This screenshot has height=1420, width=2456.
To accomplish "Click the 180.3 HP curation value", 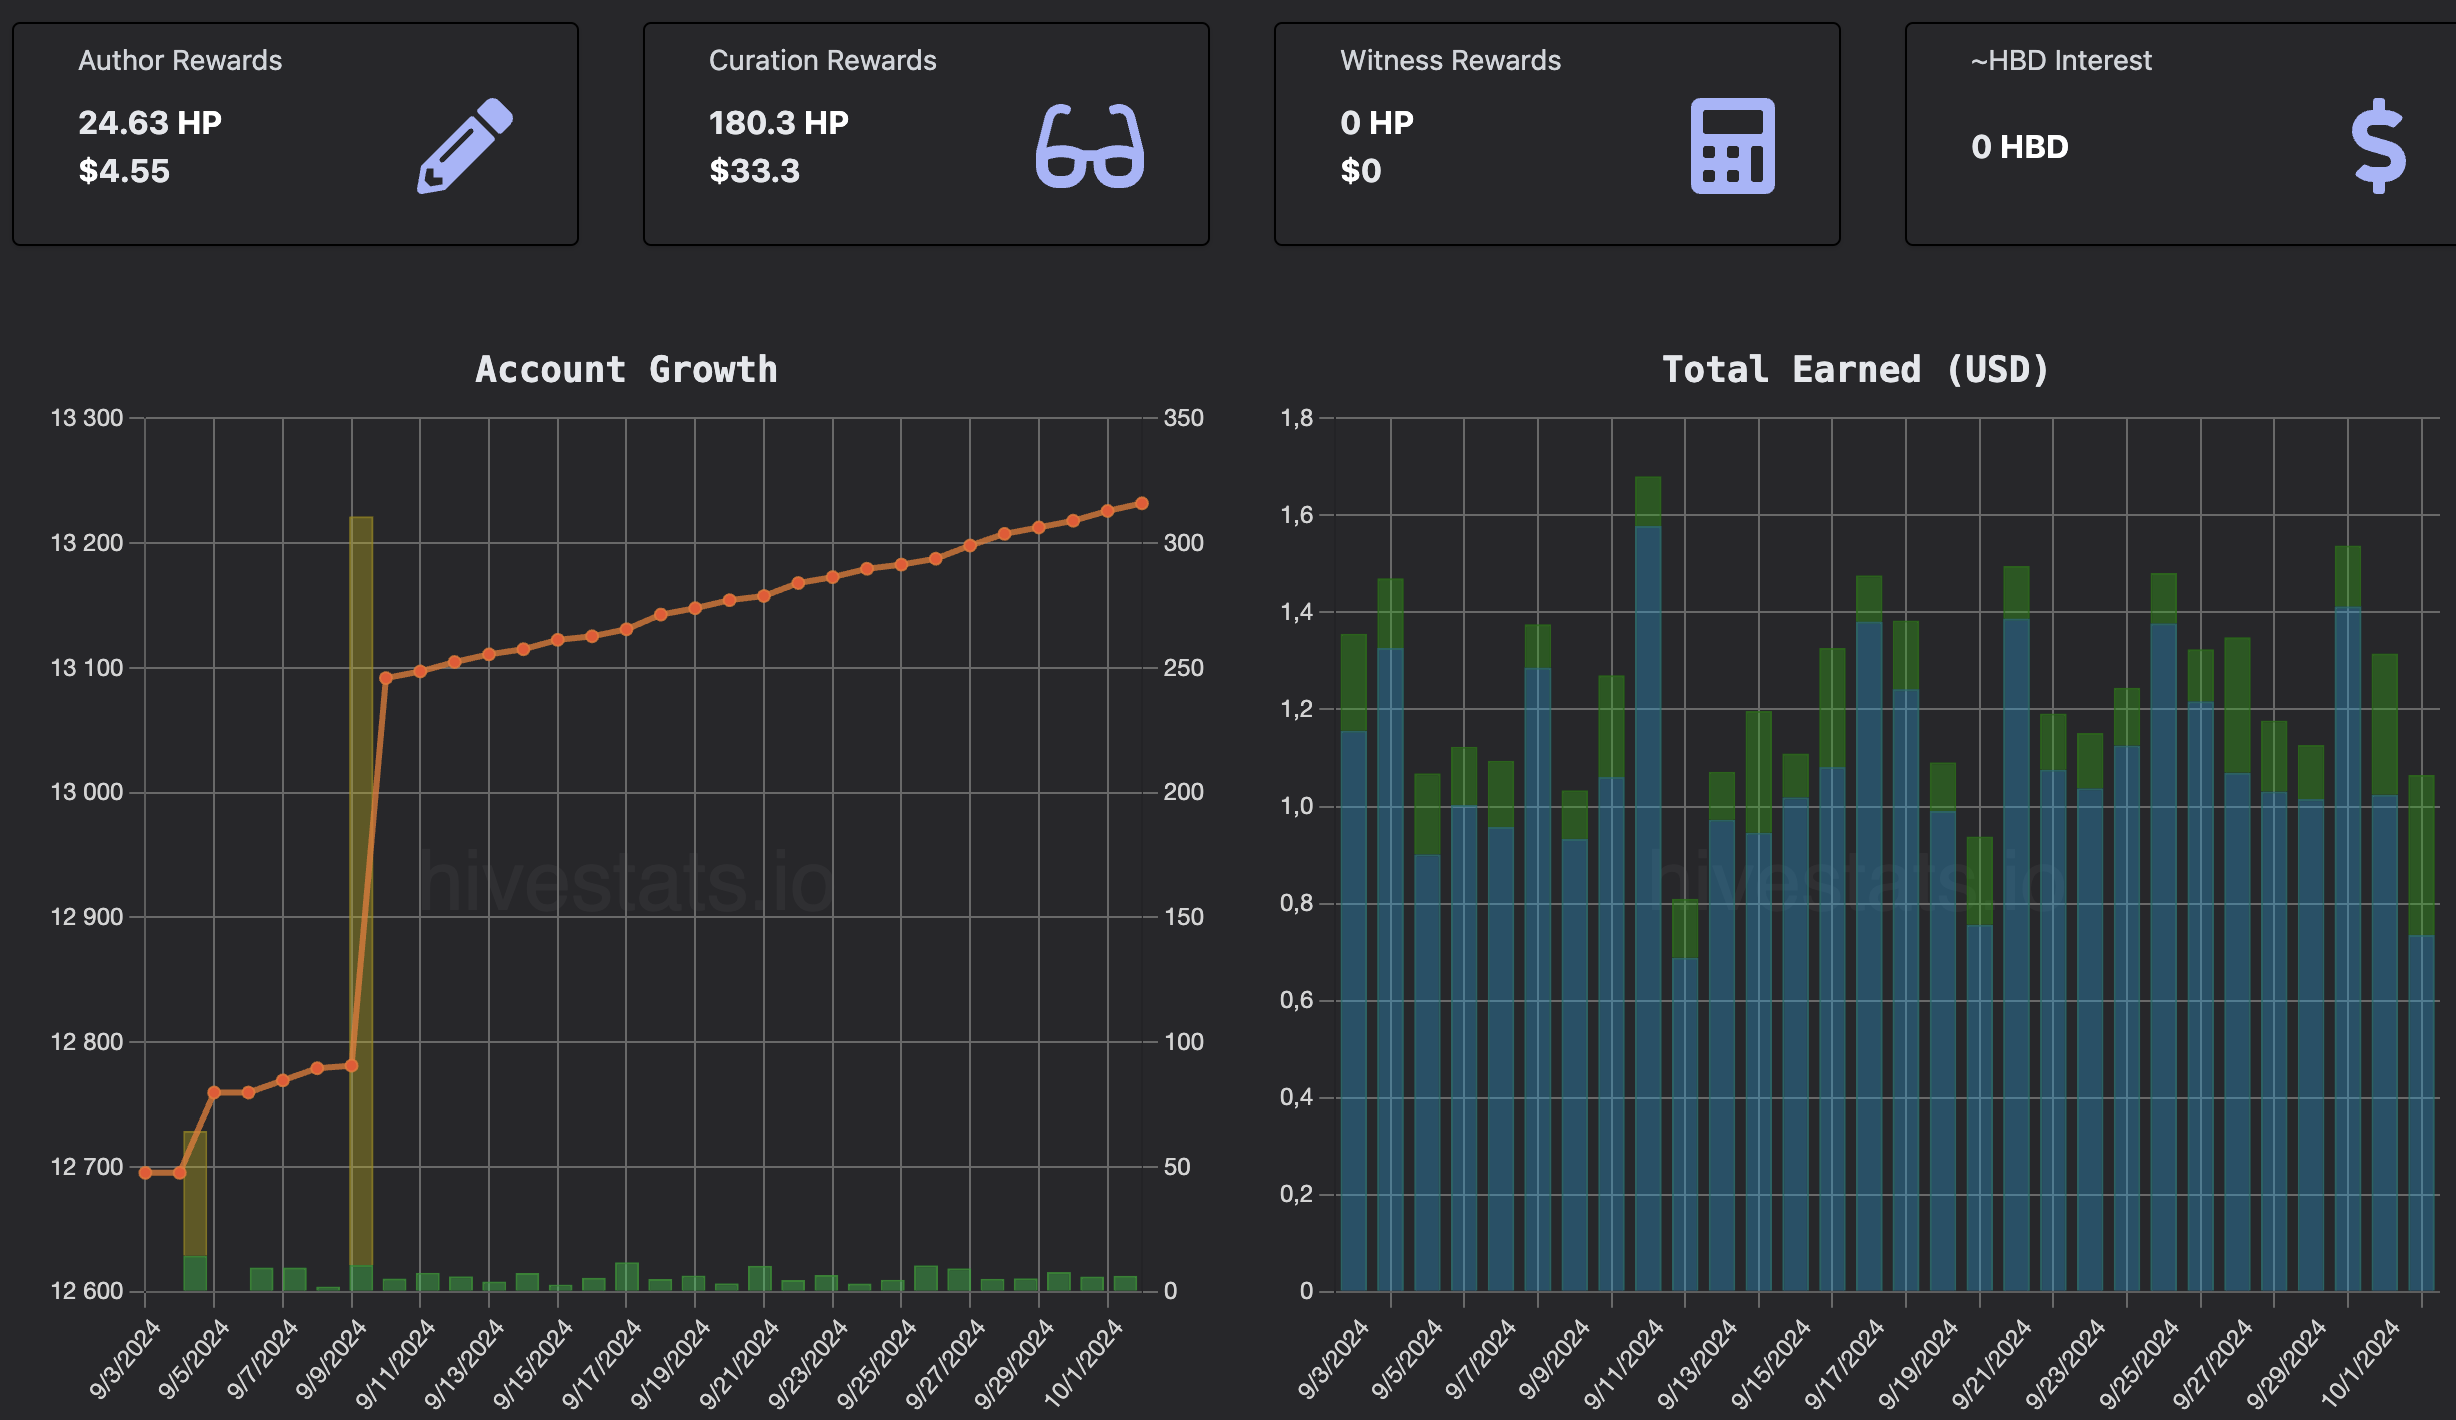I will coord(779,122).
